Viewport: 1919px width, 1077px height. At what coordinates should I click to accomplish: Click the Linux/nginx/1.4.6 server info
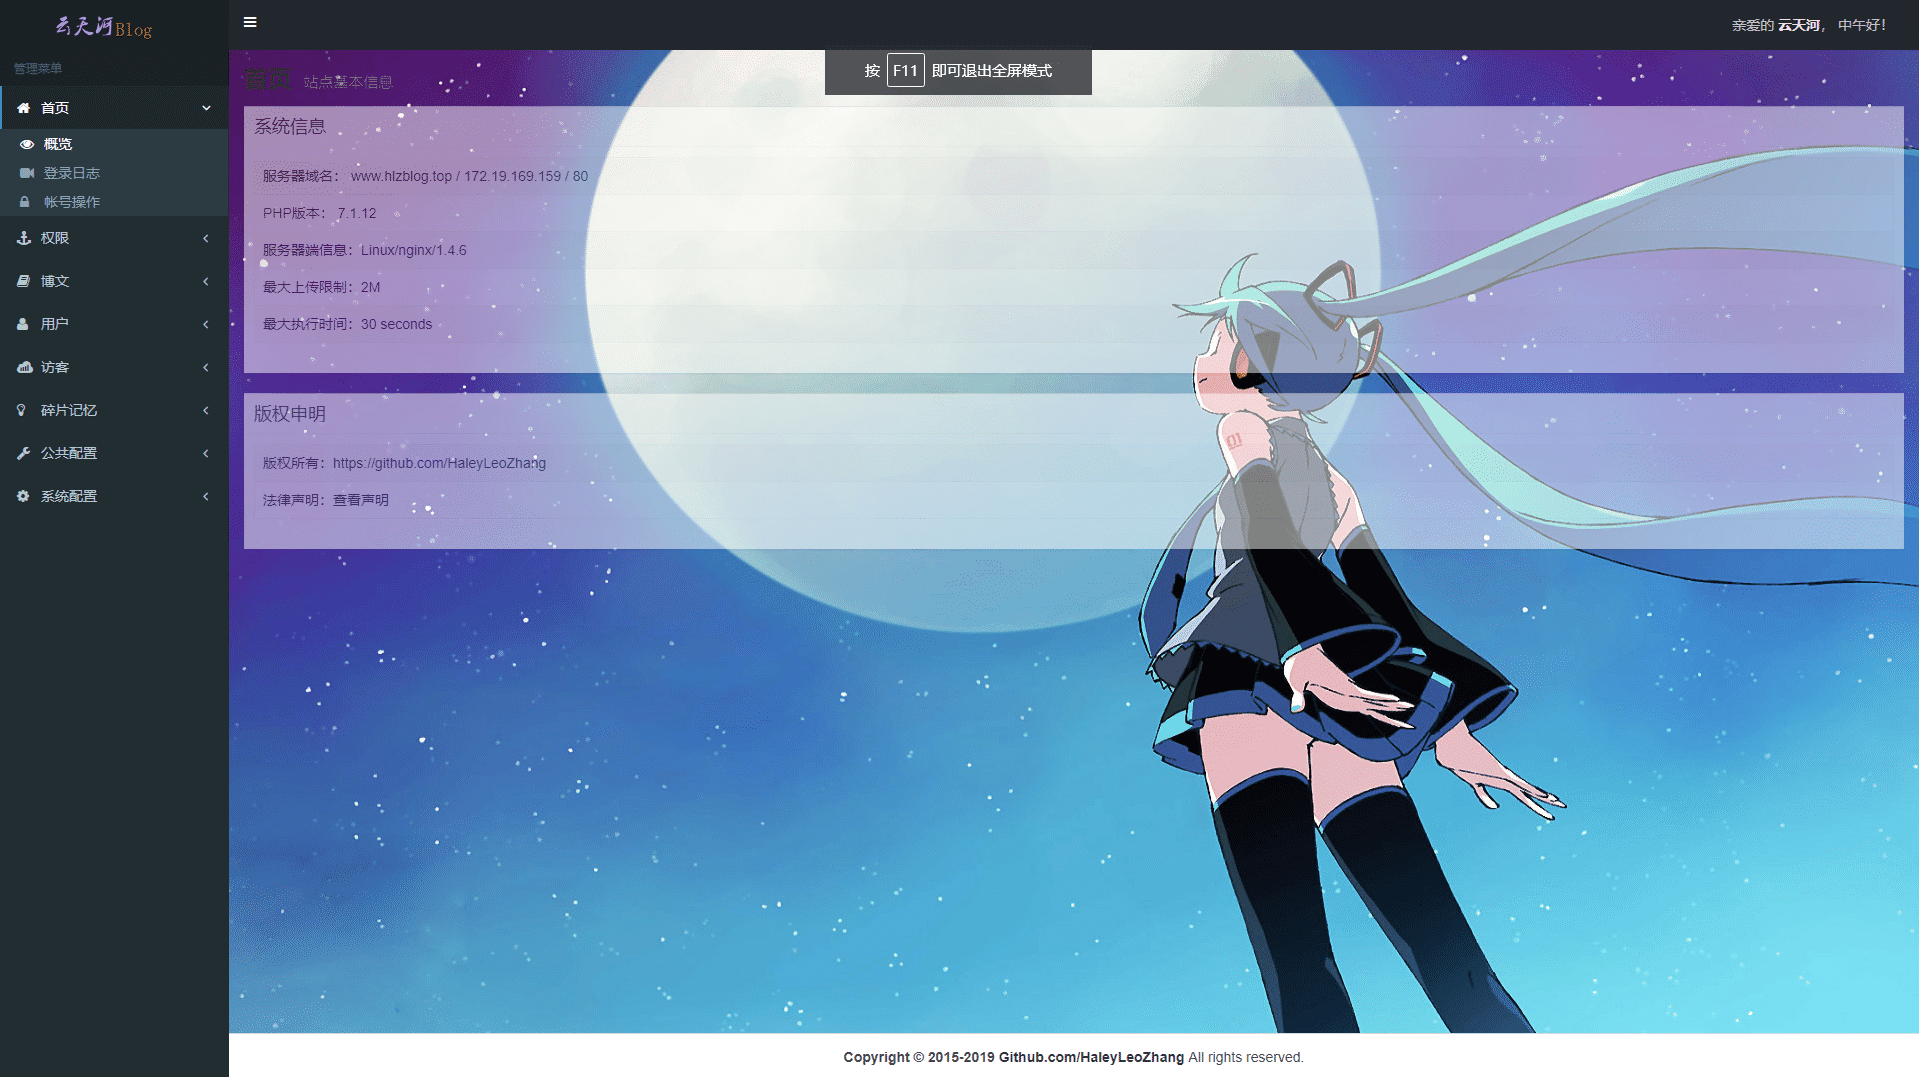coord(414,250)
